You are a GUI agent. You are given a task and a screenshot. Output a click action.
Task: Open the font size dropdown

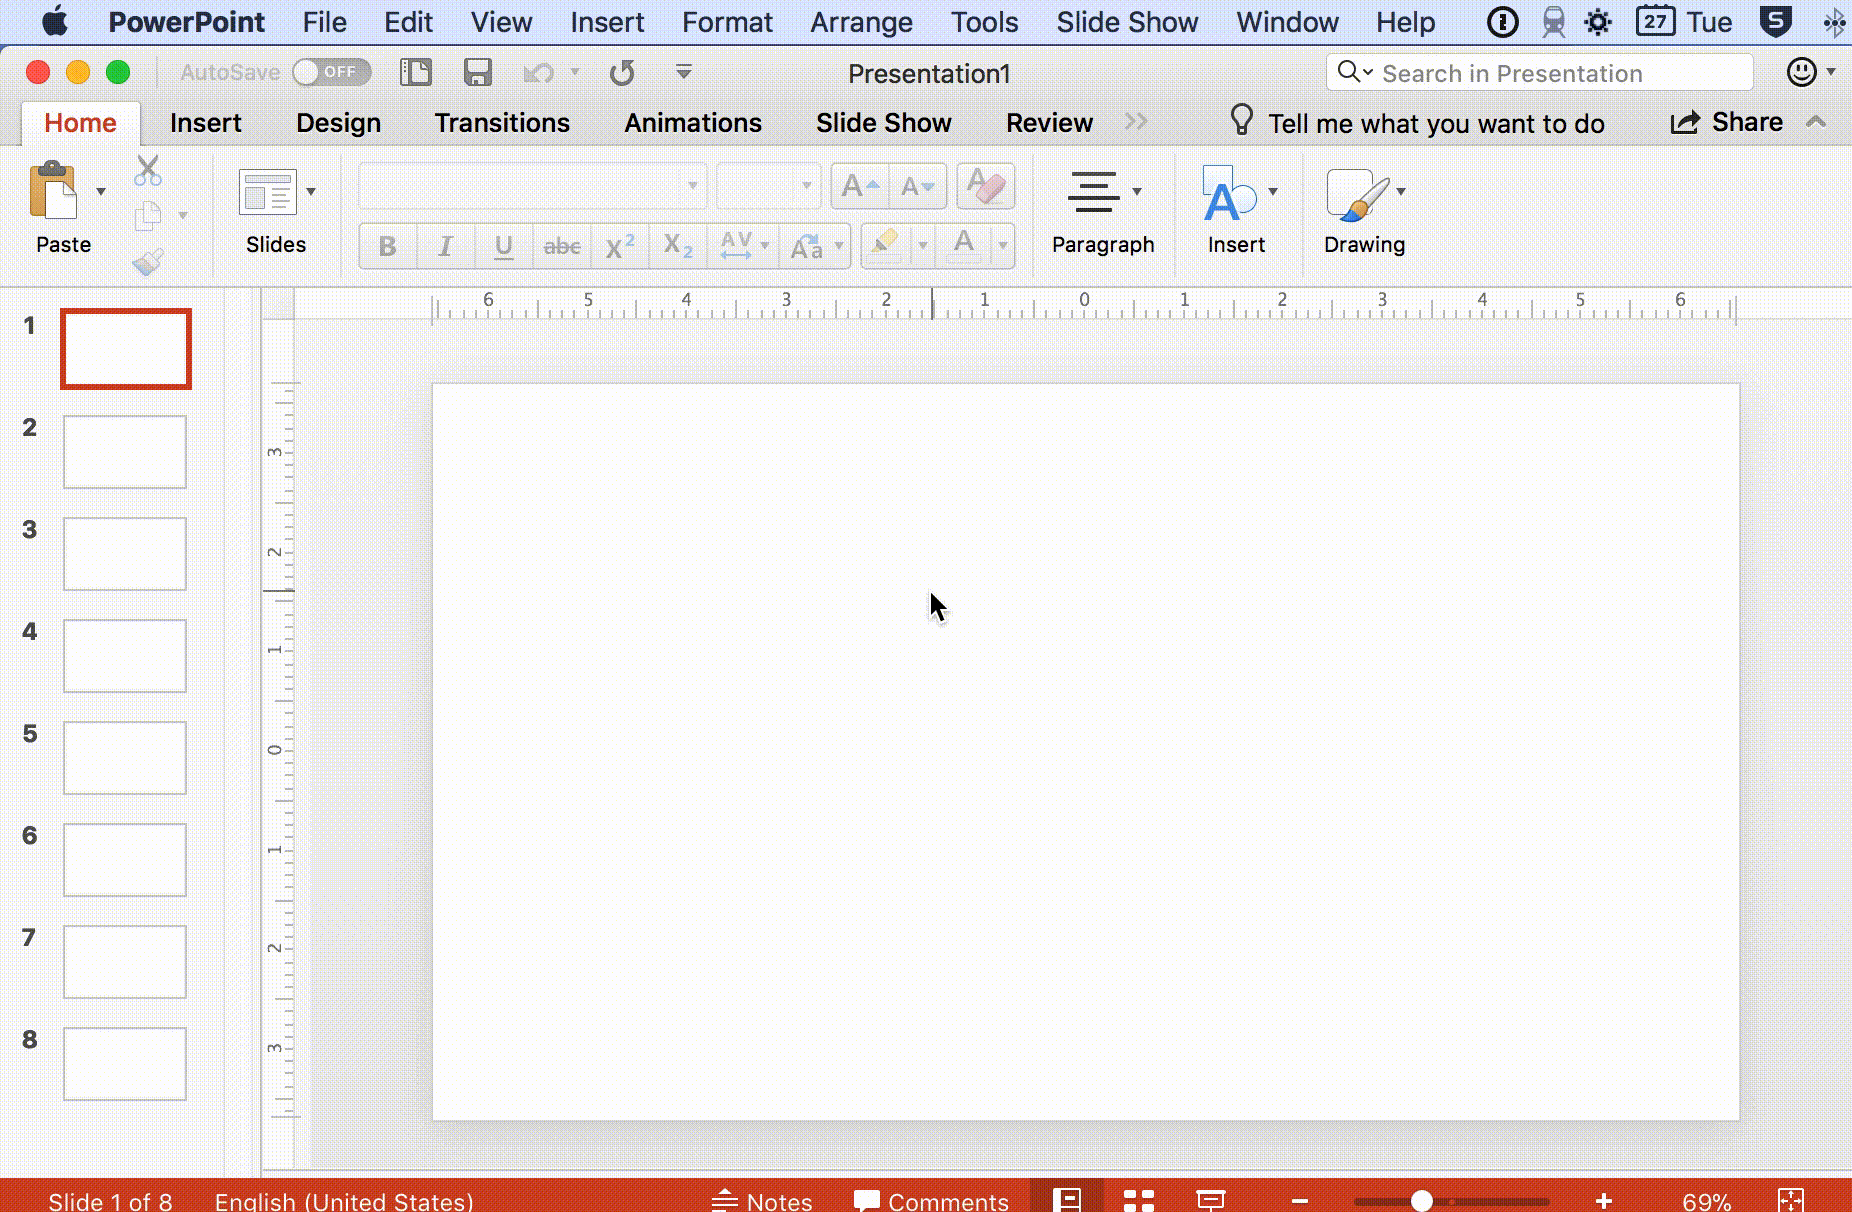(808, 185)
